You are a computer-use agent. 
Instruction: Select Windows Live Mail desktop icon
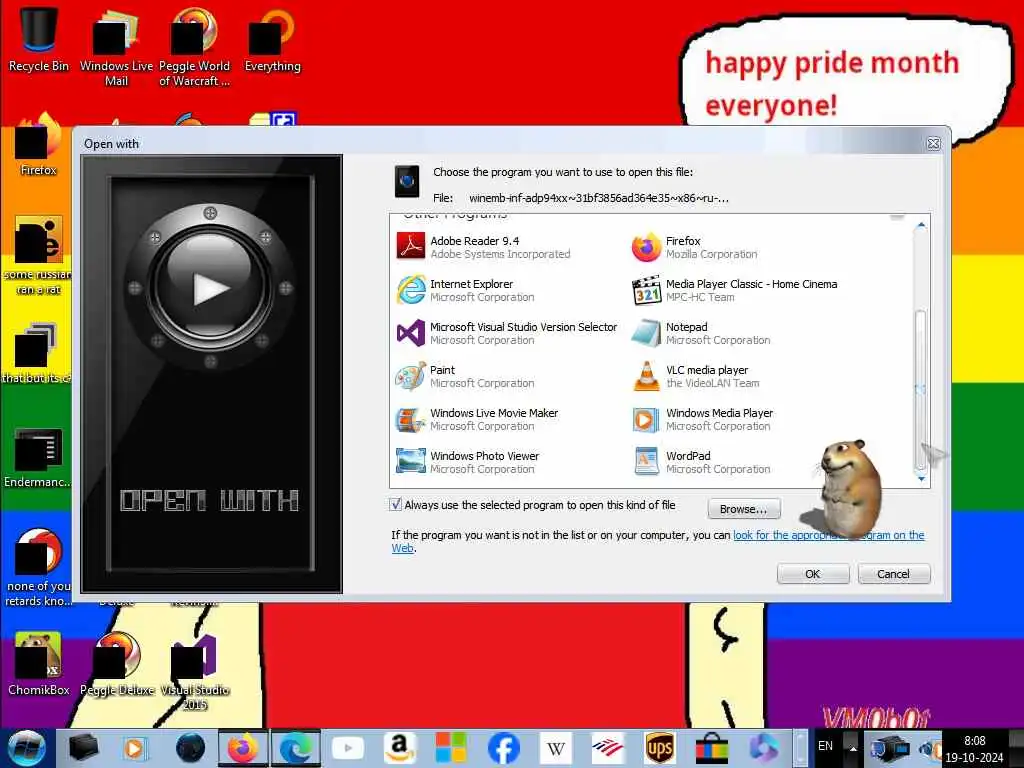[x=116, y=46]
